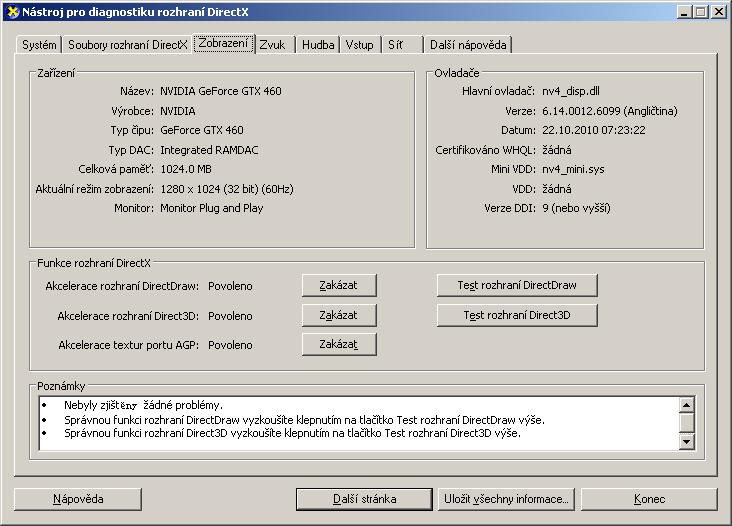Switch to the Vstup tab

pos(360,45)
